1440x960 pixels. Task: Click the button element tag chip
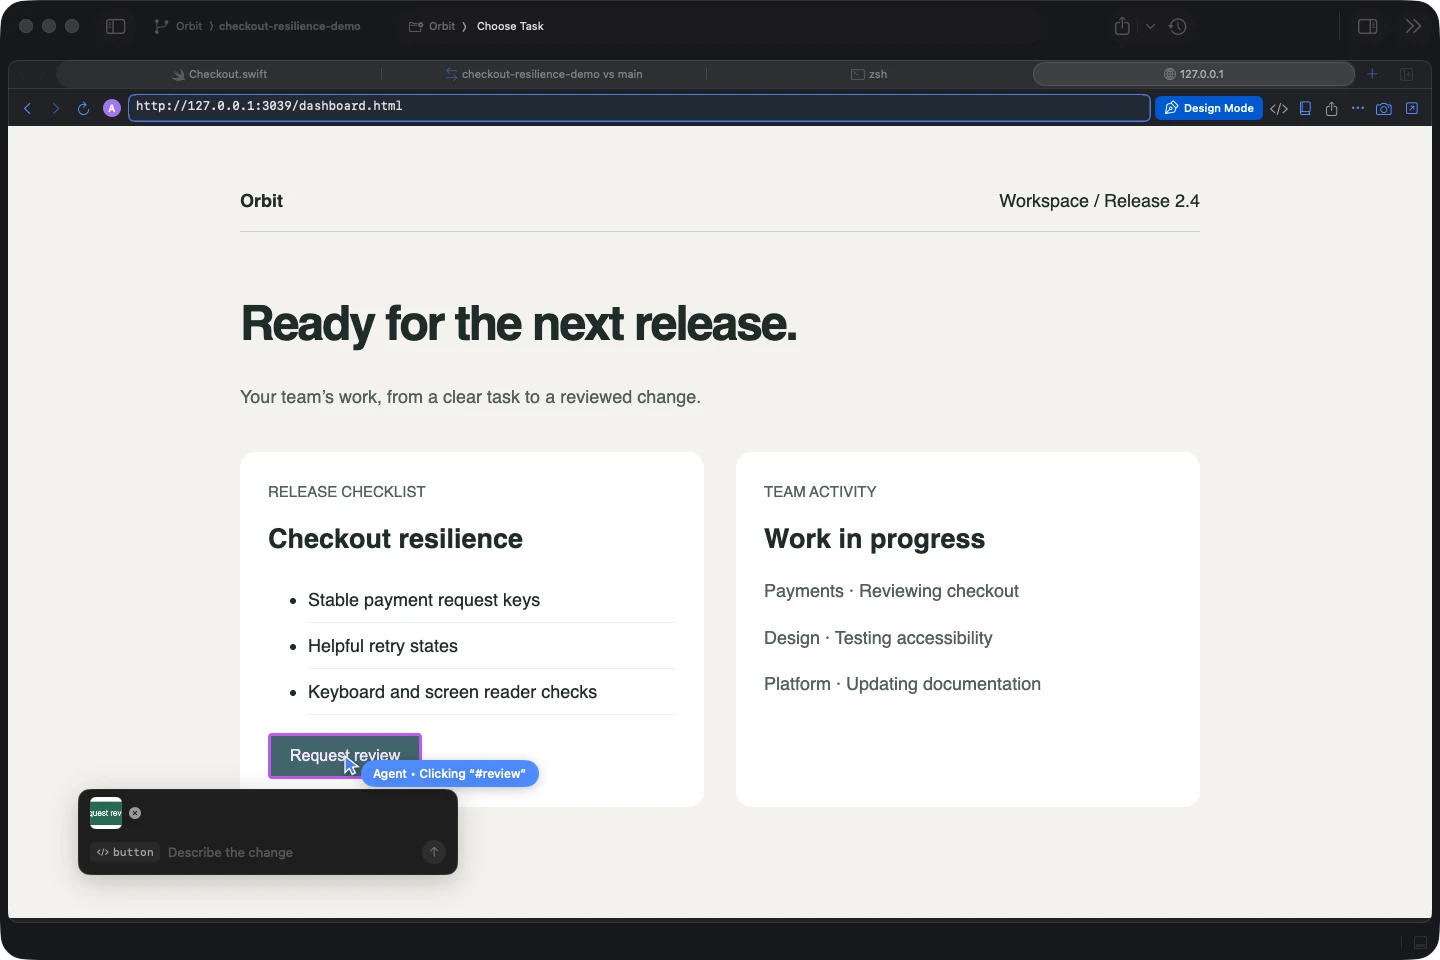(125, 852)
